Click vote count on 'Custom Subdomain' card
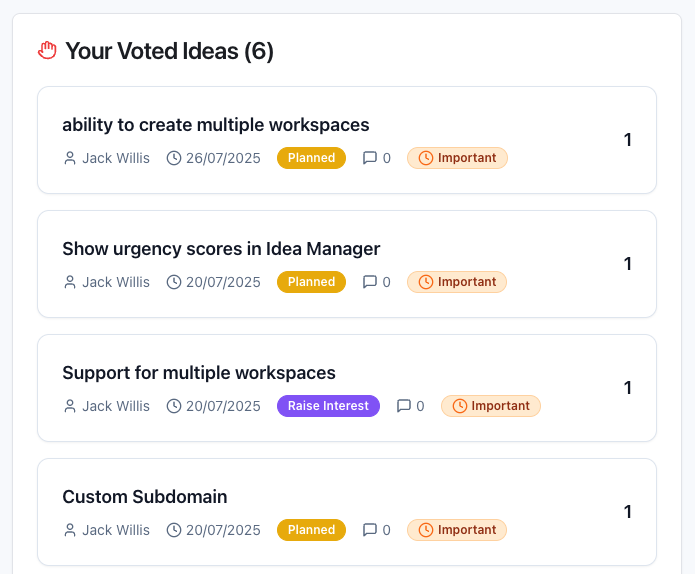Screen dimensions: 695x574 pyautogui.click(x=628, y=512)
